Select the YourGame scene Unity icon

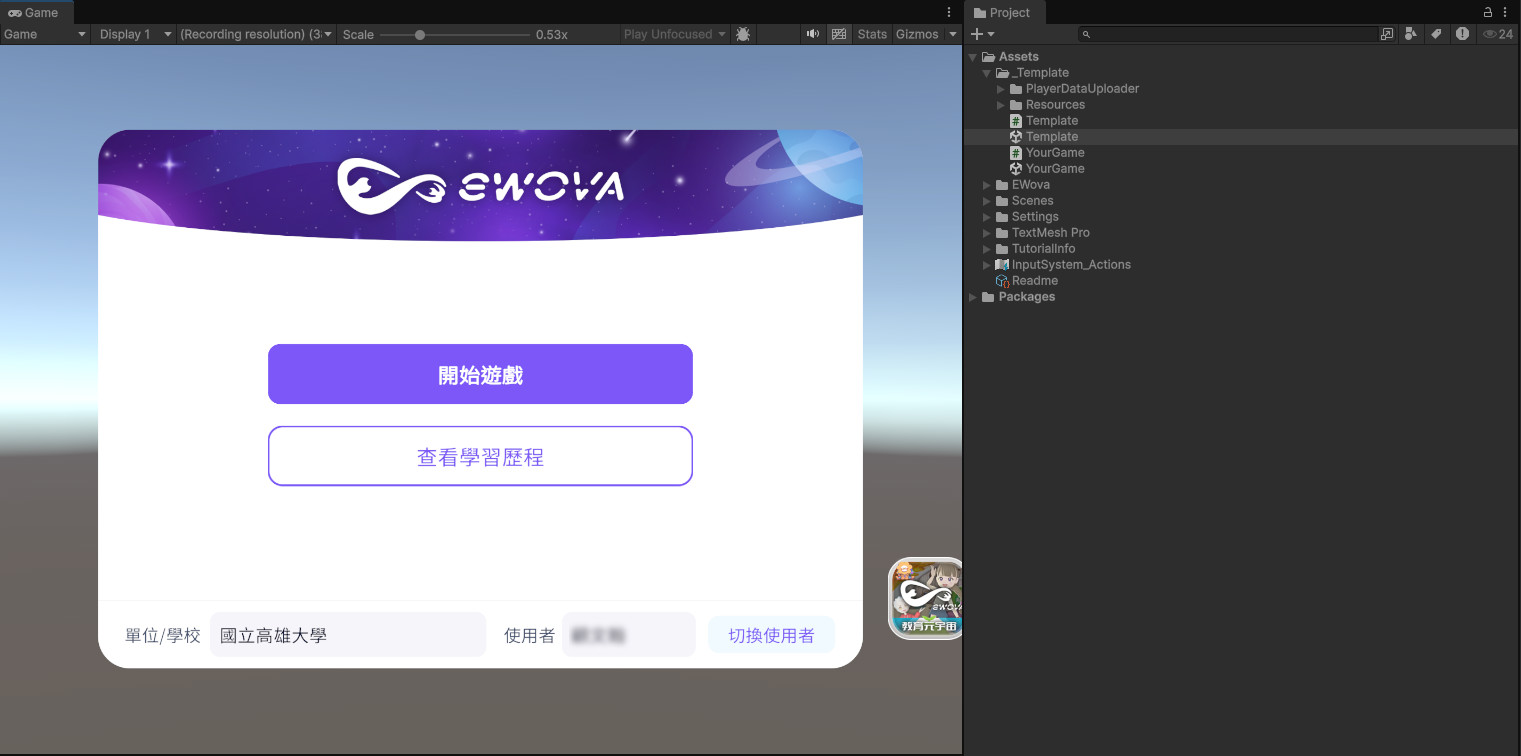point(1016,169)
